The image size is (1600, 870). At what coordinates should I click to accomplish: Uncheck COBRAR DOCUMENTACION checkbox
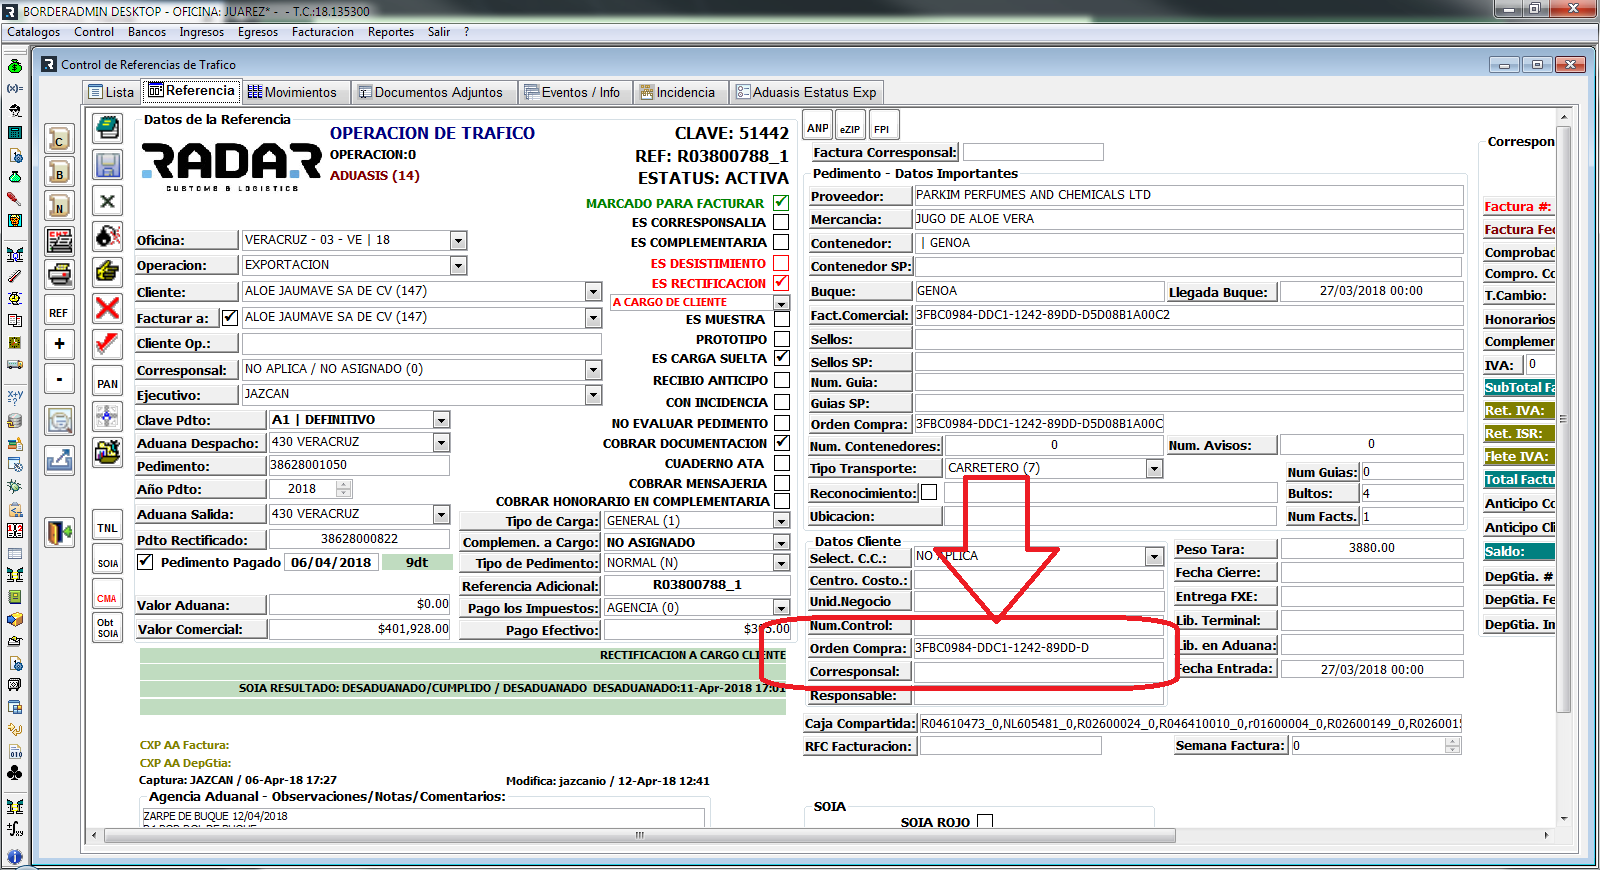[781, 443]
